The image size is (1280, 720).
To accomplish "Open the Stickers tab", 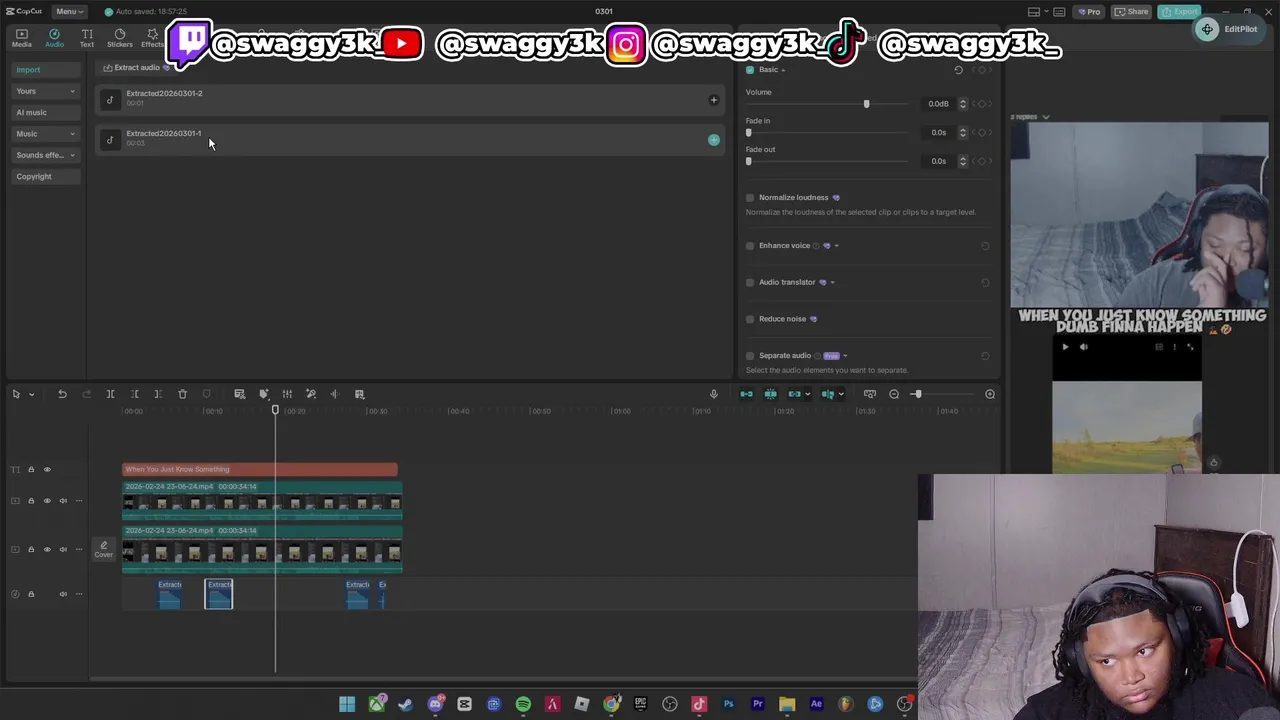I will tap(120, 38).
